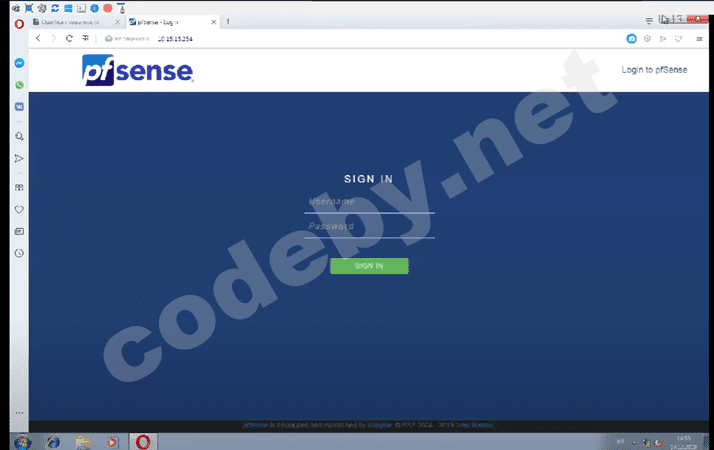This screenshot has width=714, height=450.
Task: Add page to bookmarks with heart icon
Action: click(678, 39)
